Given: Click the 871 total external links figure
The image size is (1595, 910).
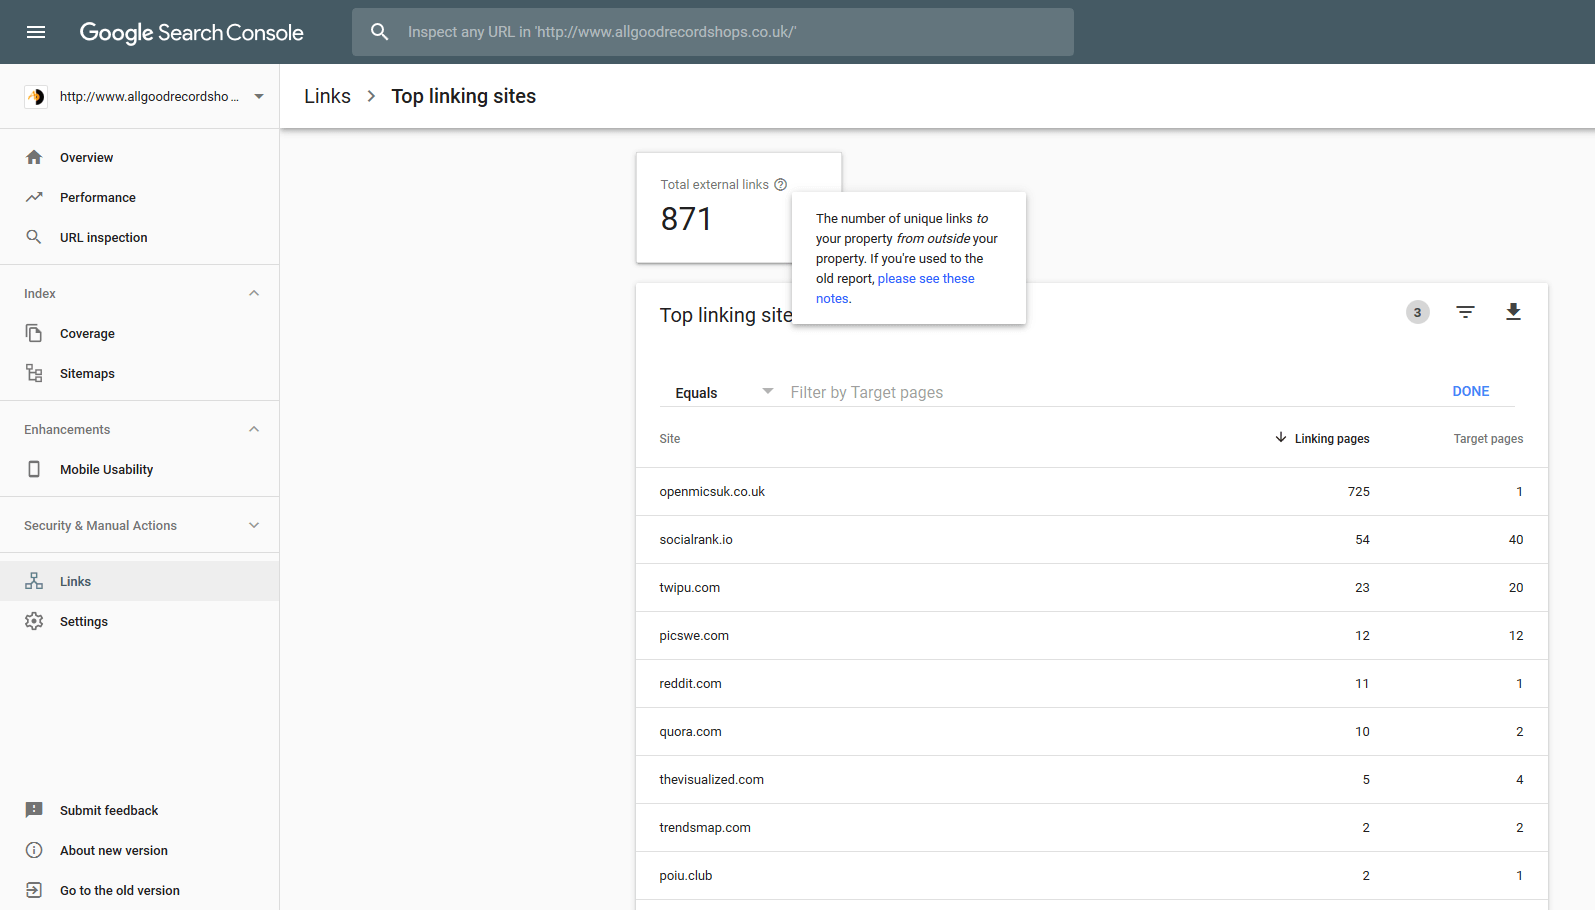Looking at the screenshot, I should [686, 218].
